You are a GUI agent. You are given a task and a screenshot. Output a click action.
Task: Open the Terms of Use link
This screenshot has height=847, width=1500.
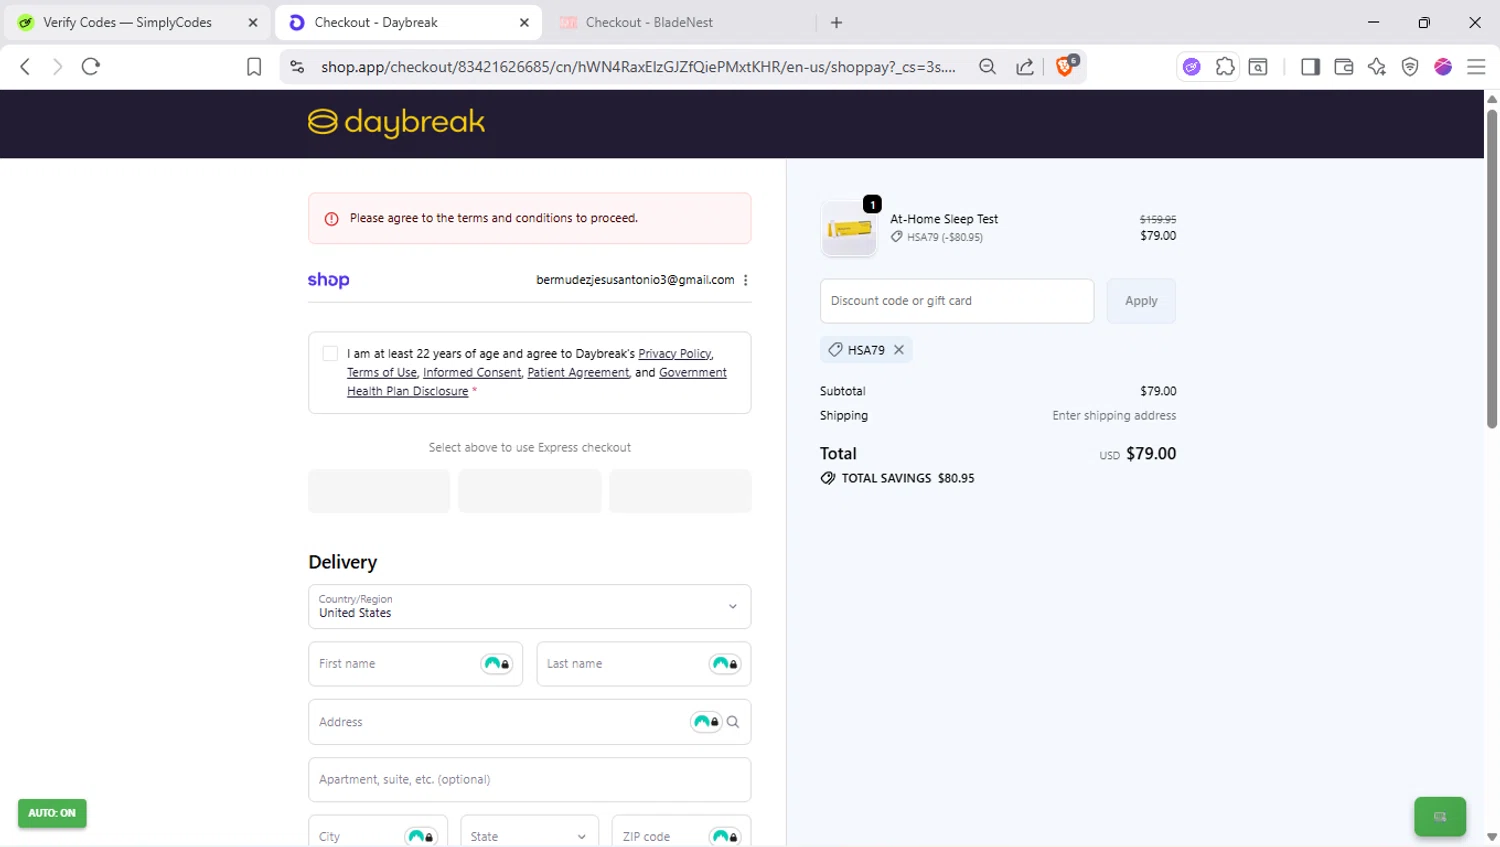tap(382, 373)
